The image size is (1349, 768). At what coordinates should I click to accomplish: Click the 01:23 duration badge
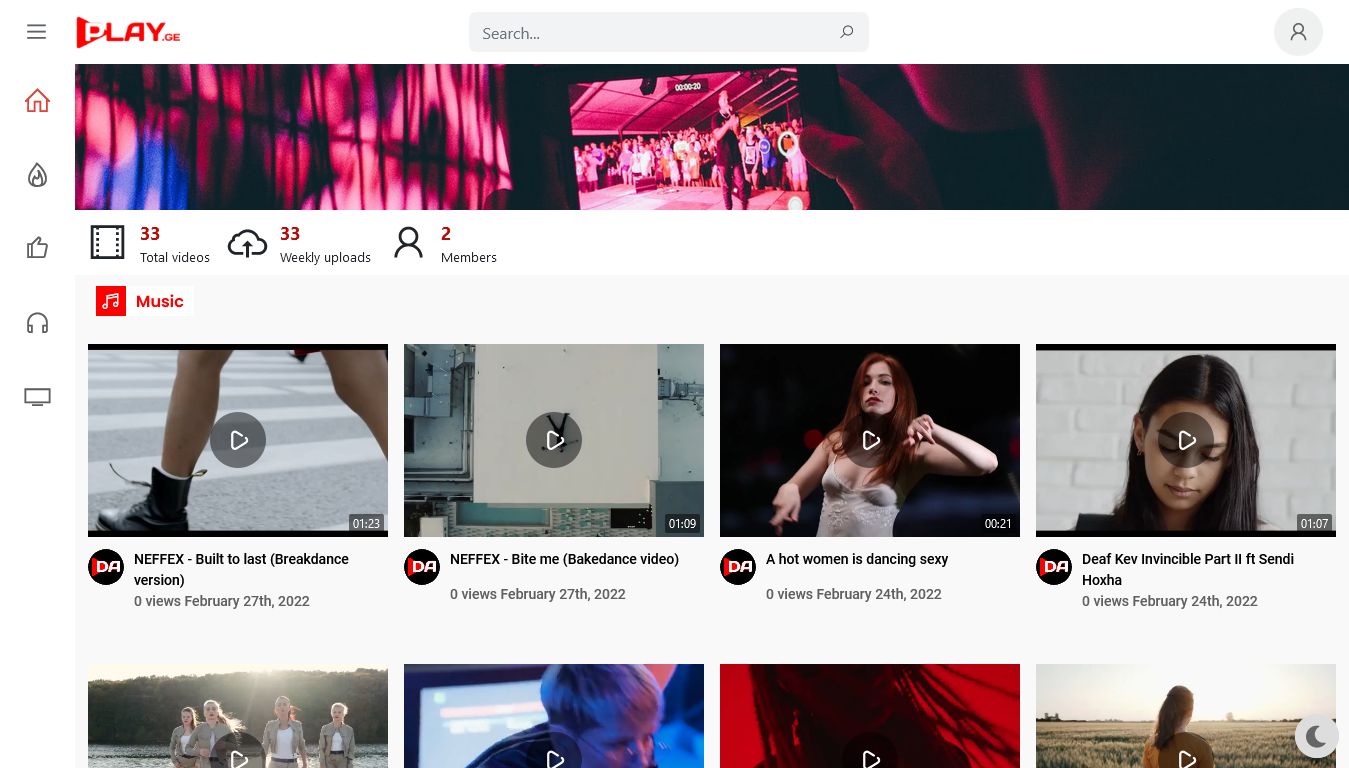coord(366,523)
